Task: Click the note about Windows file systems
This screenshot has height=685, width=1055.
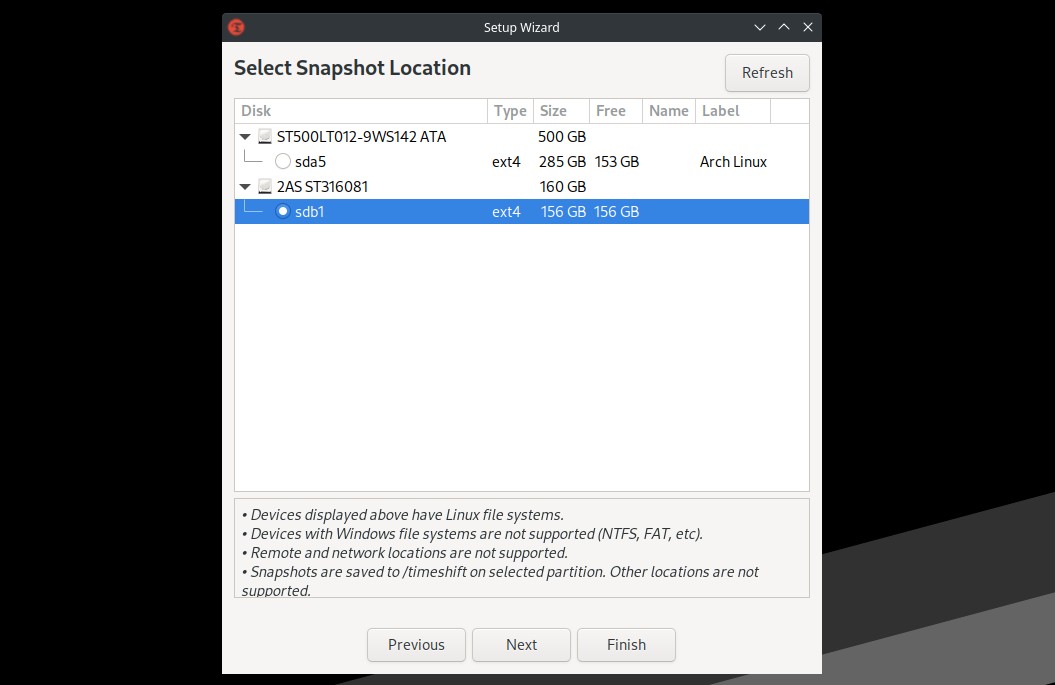Action: tap(472, 534)
